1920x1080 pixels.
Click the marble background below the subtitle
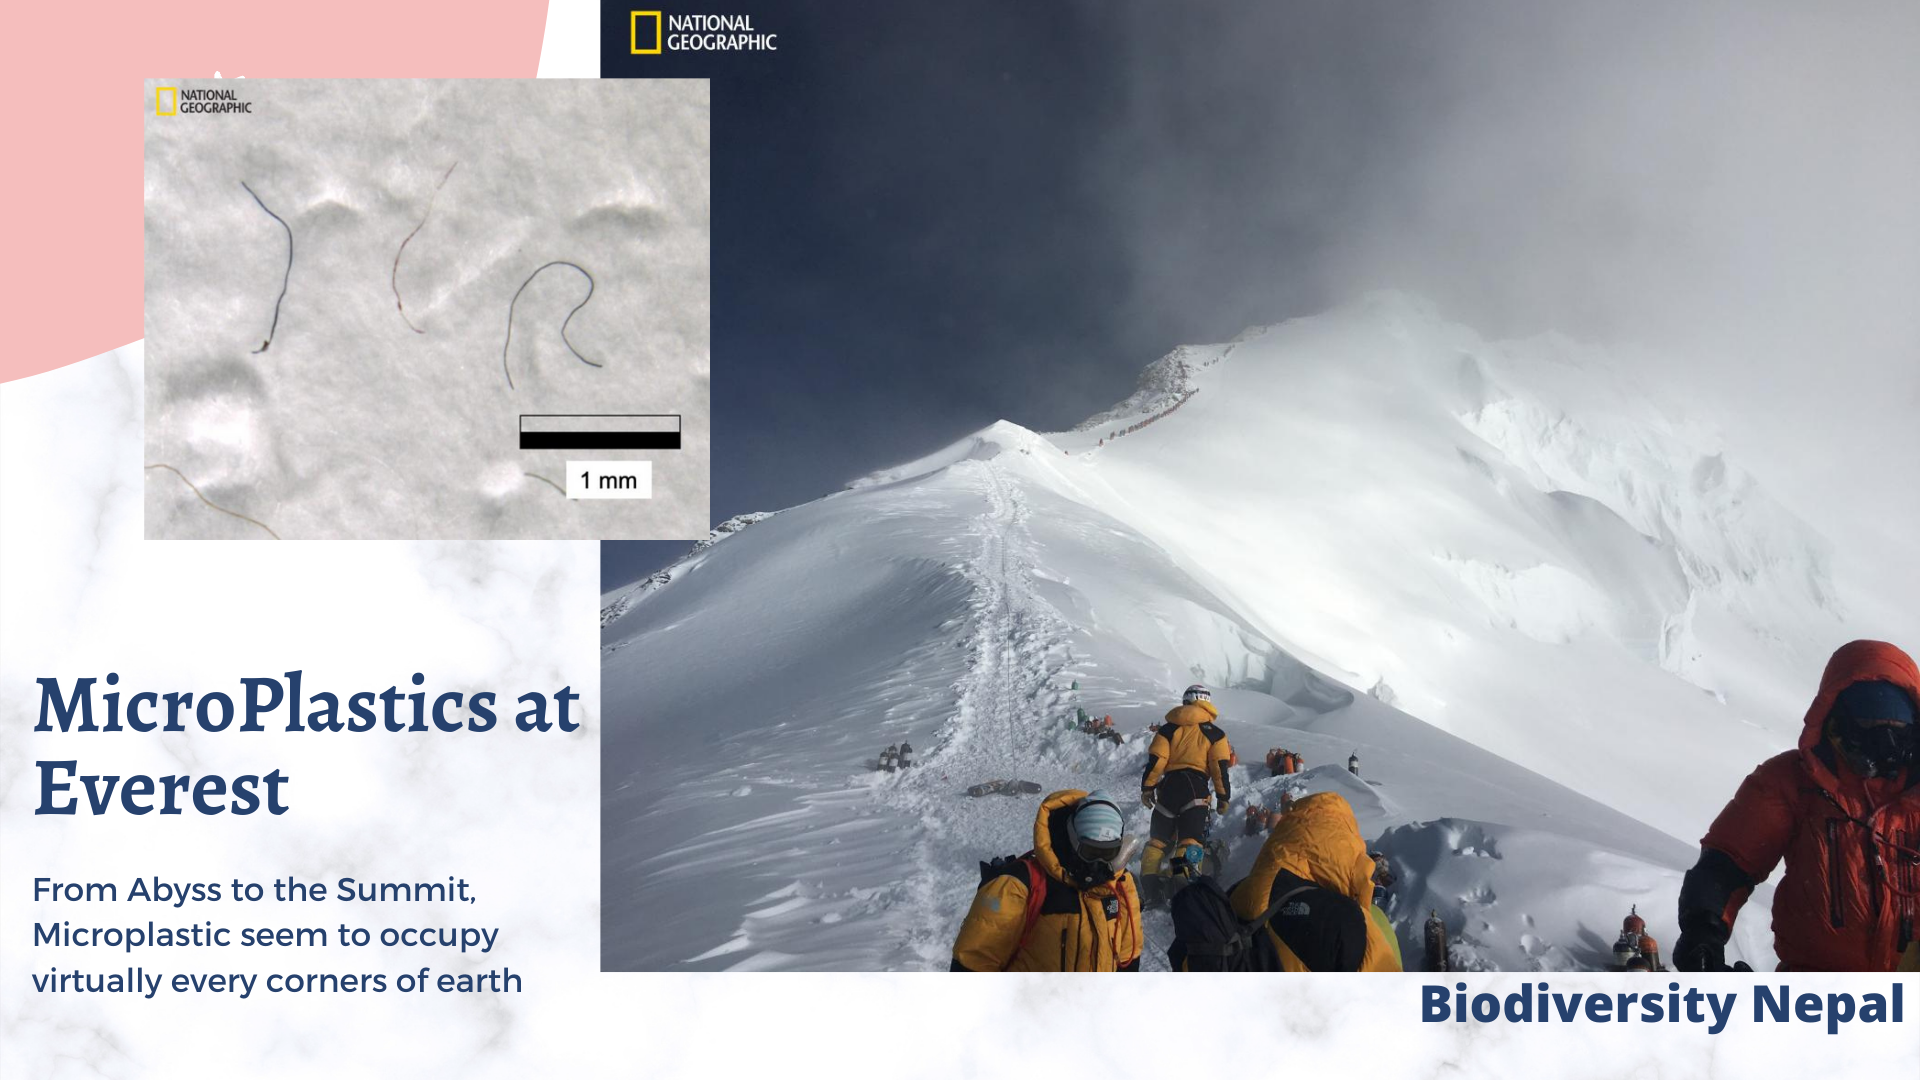click(300, 1040)
